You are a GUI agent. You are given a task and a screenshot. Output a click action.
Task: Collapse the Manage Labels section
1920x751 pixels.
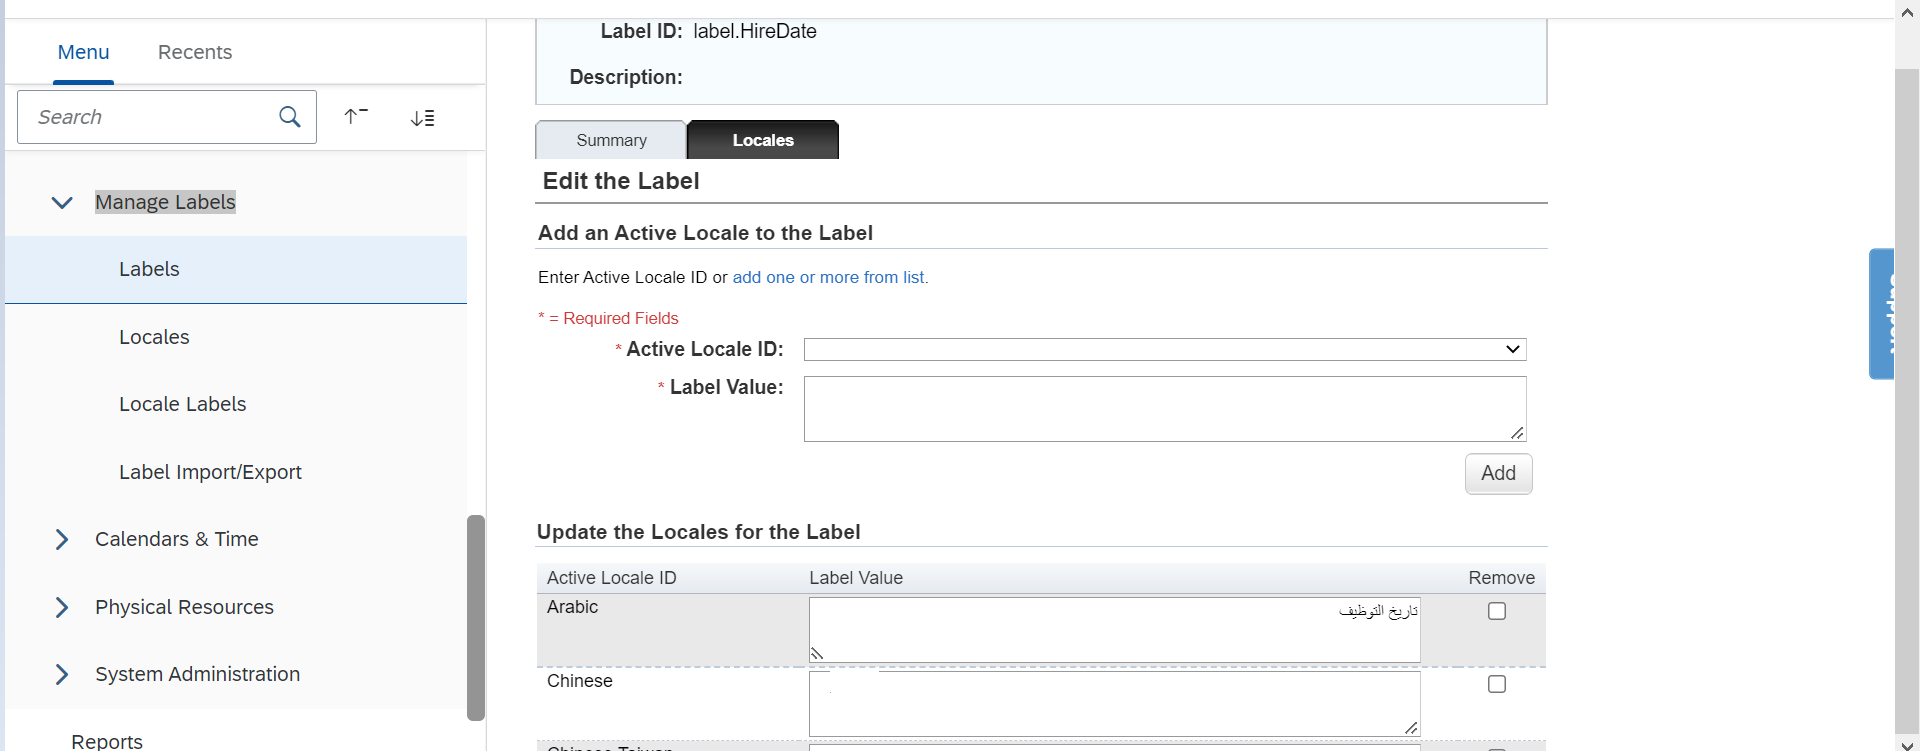62,202
